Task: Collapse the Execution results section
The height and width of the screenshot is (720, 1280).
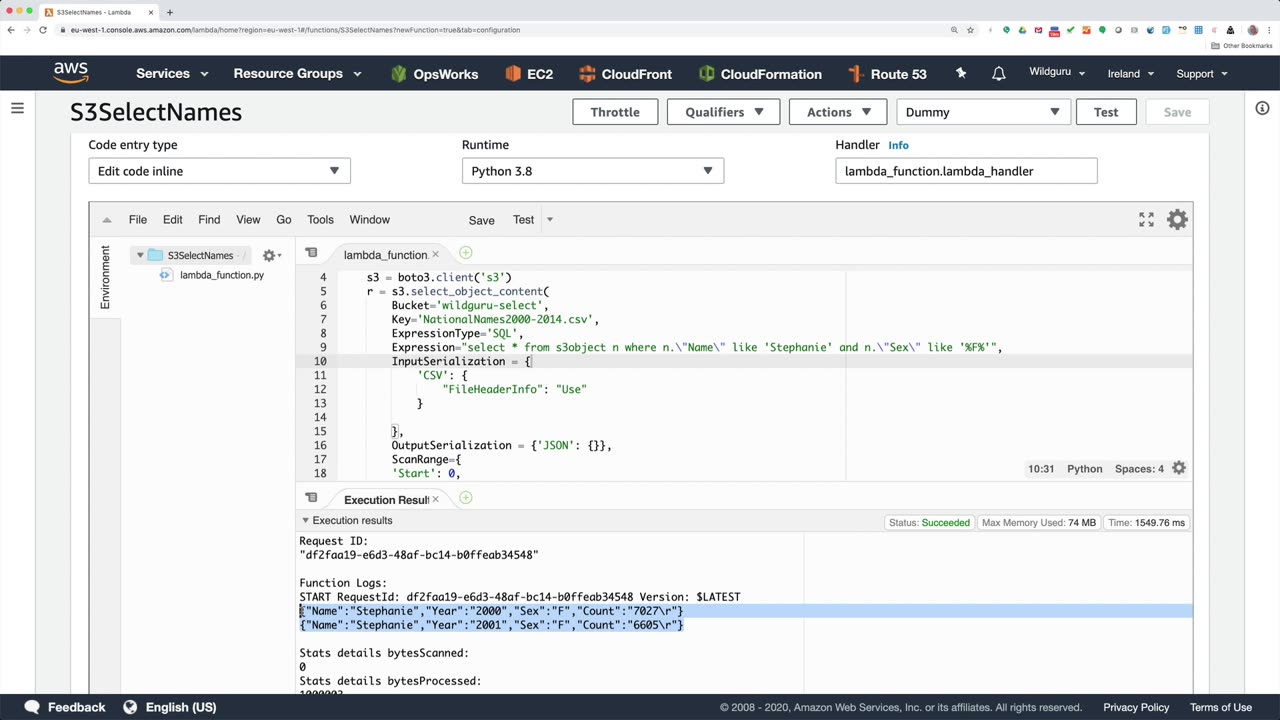Action: 305,521
